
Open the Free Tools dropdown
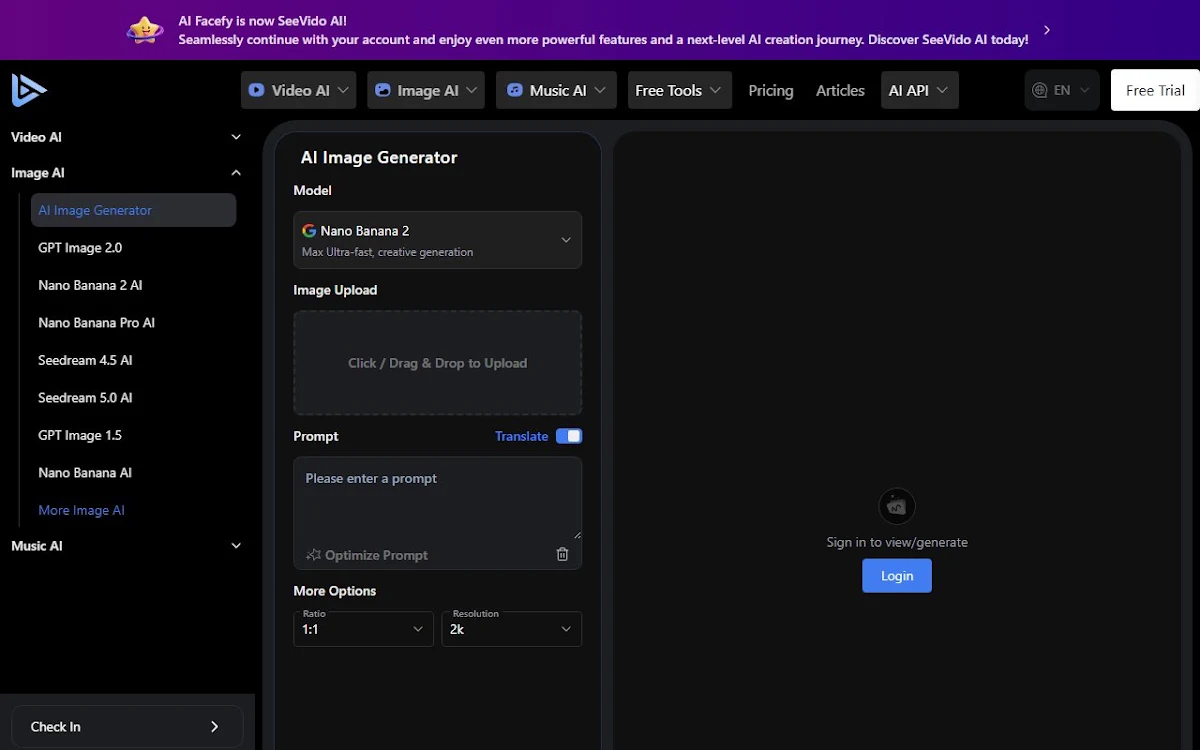[x=678, y=90]
